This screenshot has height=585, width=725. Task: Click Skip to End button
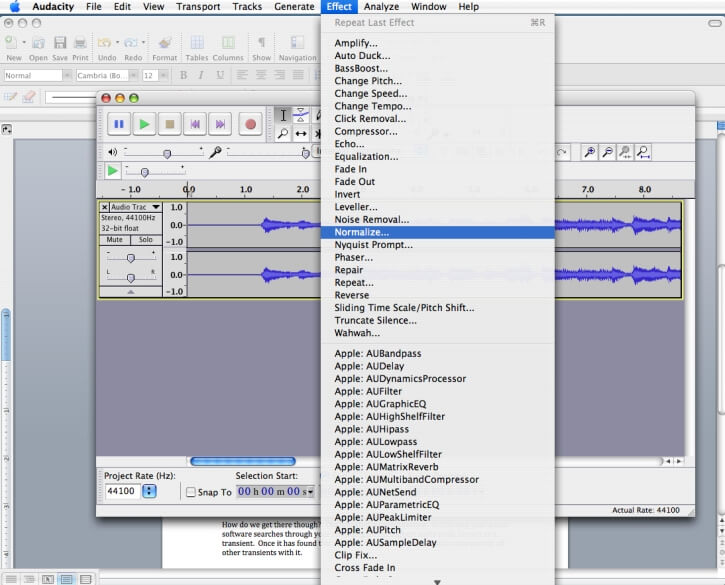220,124
